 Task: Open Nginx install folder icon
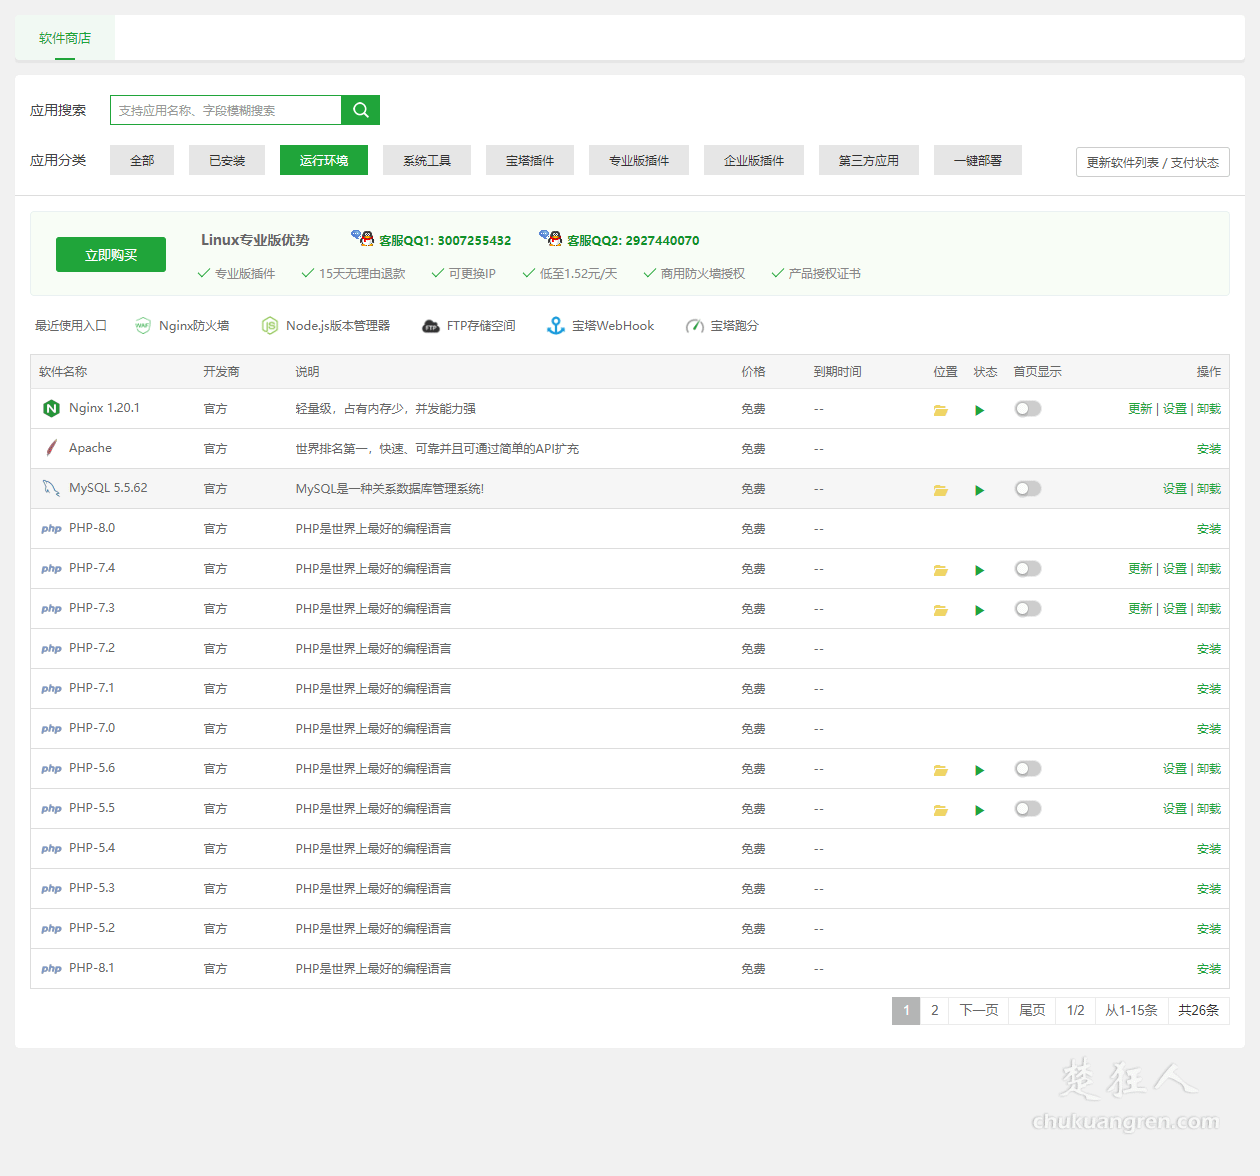[940, 410]
